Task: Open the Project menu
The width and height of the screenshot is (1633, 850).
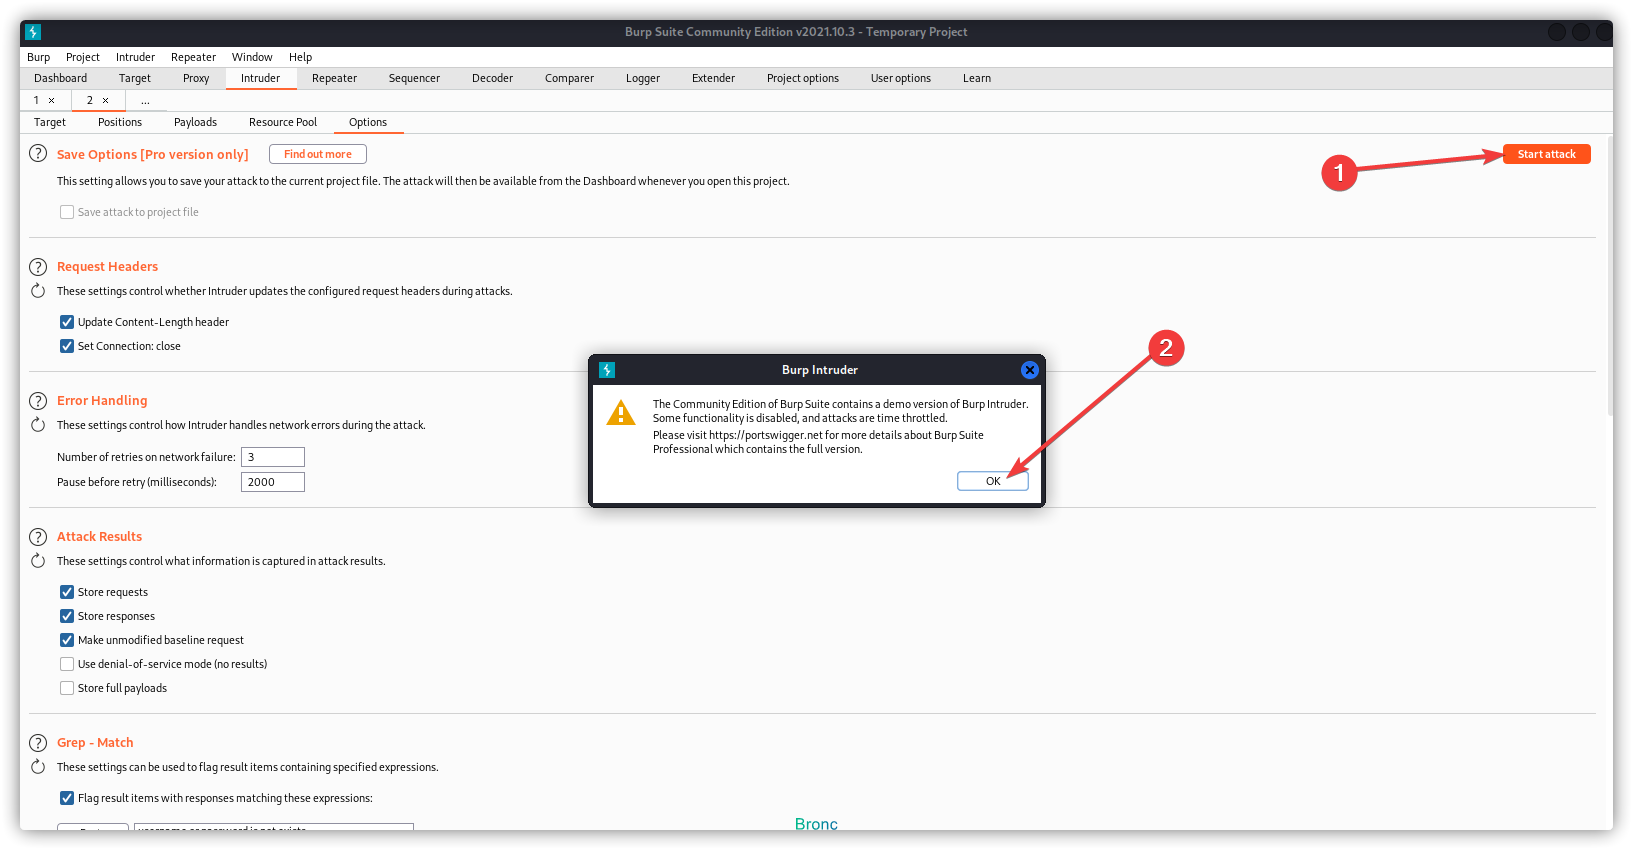Action: coord(83,57)
